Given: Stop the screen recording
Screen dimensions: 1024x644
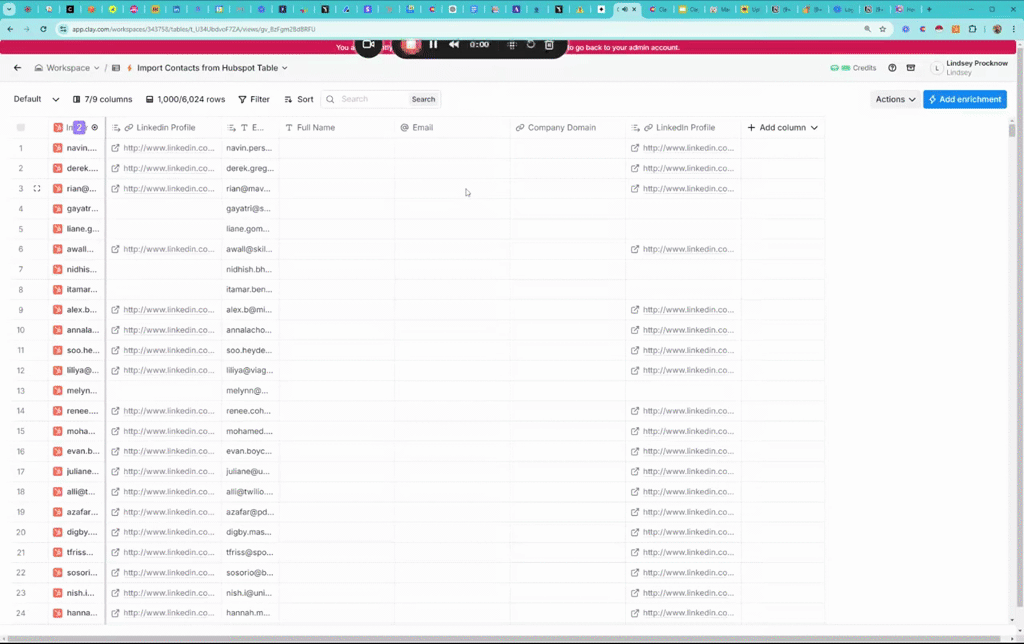Looking at the screenshot, I should [411, 45].
